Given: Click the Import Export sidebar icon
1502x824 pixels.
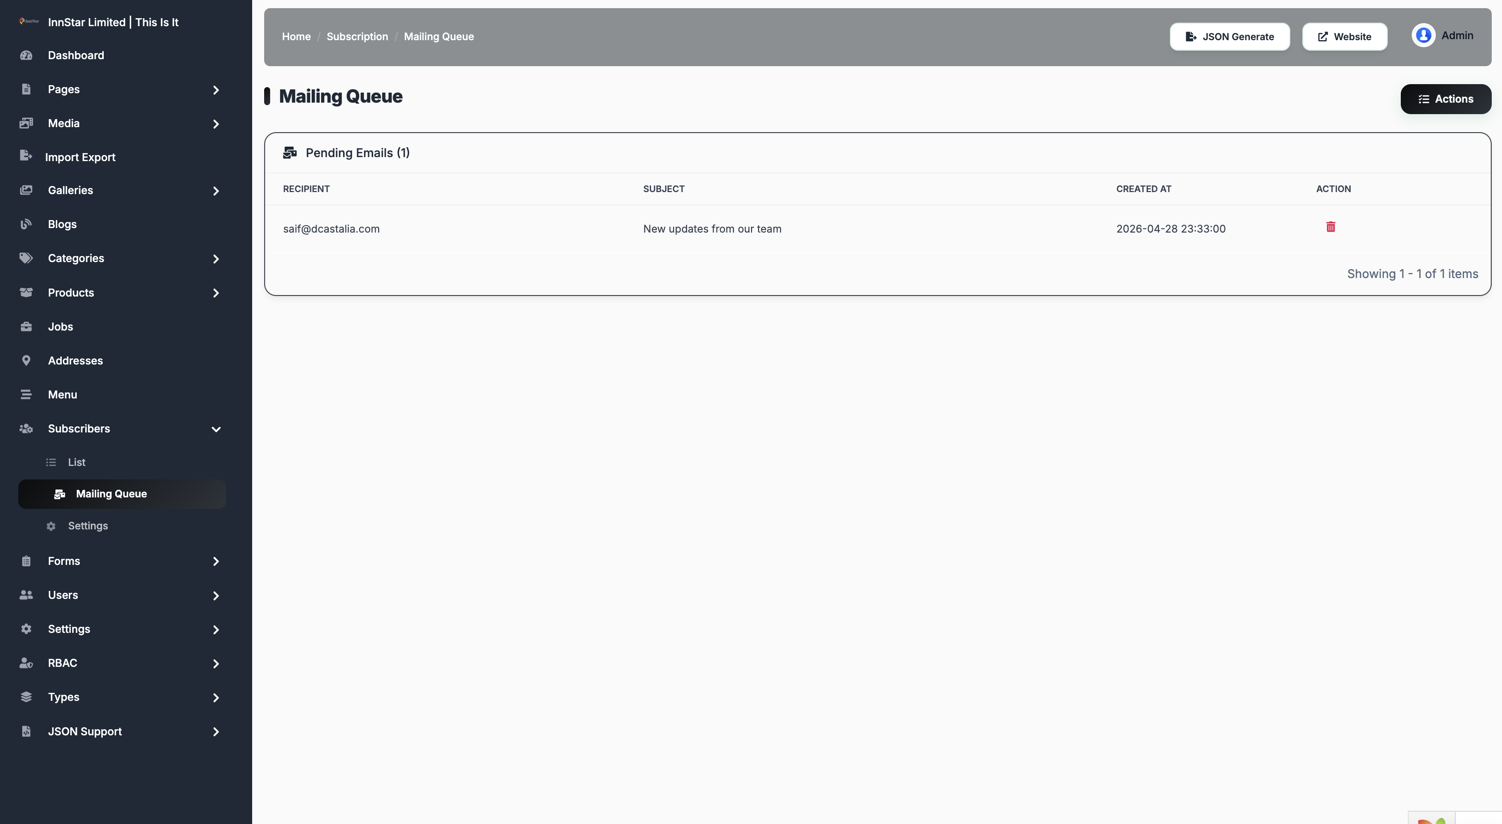Looking at the screenshot, I should 26,157.
